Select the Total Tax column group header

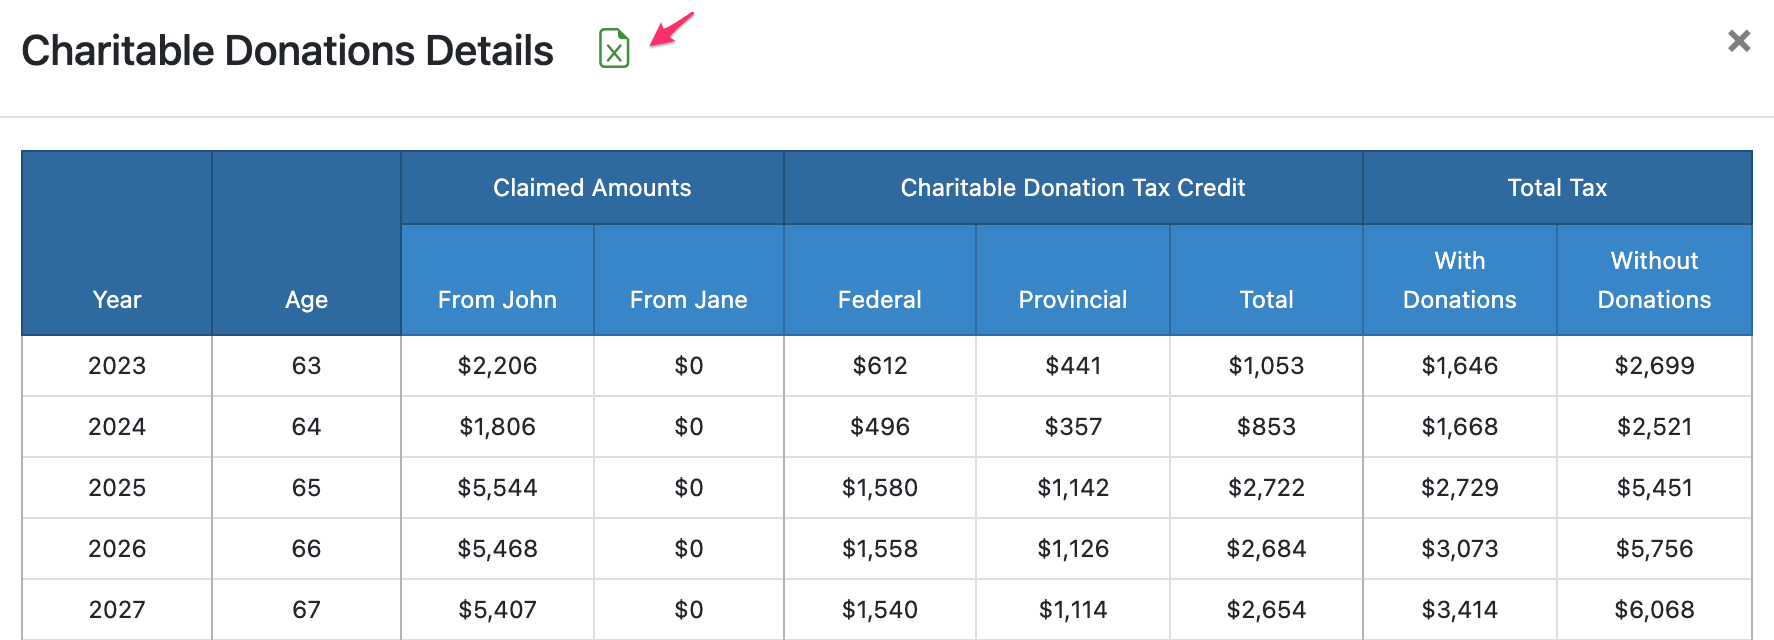[x=1557, y=187]
